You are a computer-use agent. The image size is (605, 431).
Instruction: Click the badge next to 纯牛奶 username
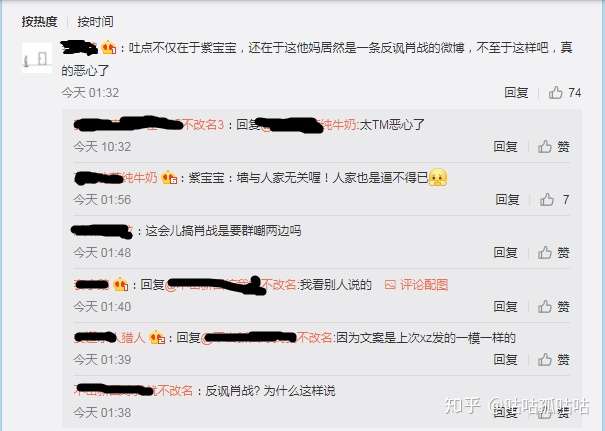tap(169, 178)
